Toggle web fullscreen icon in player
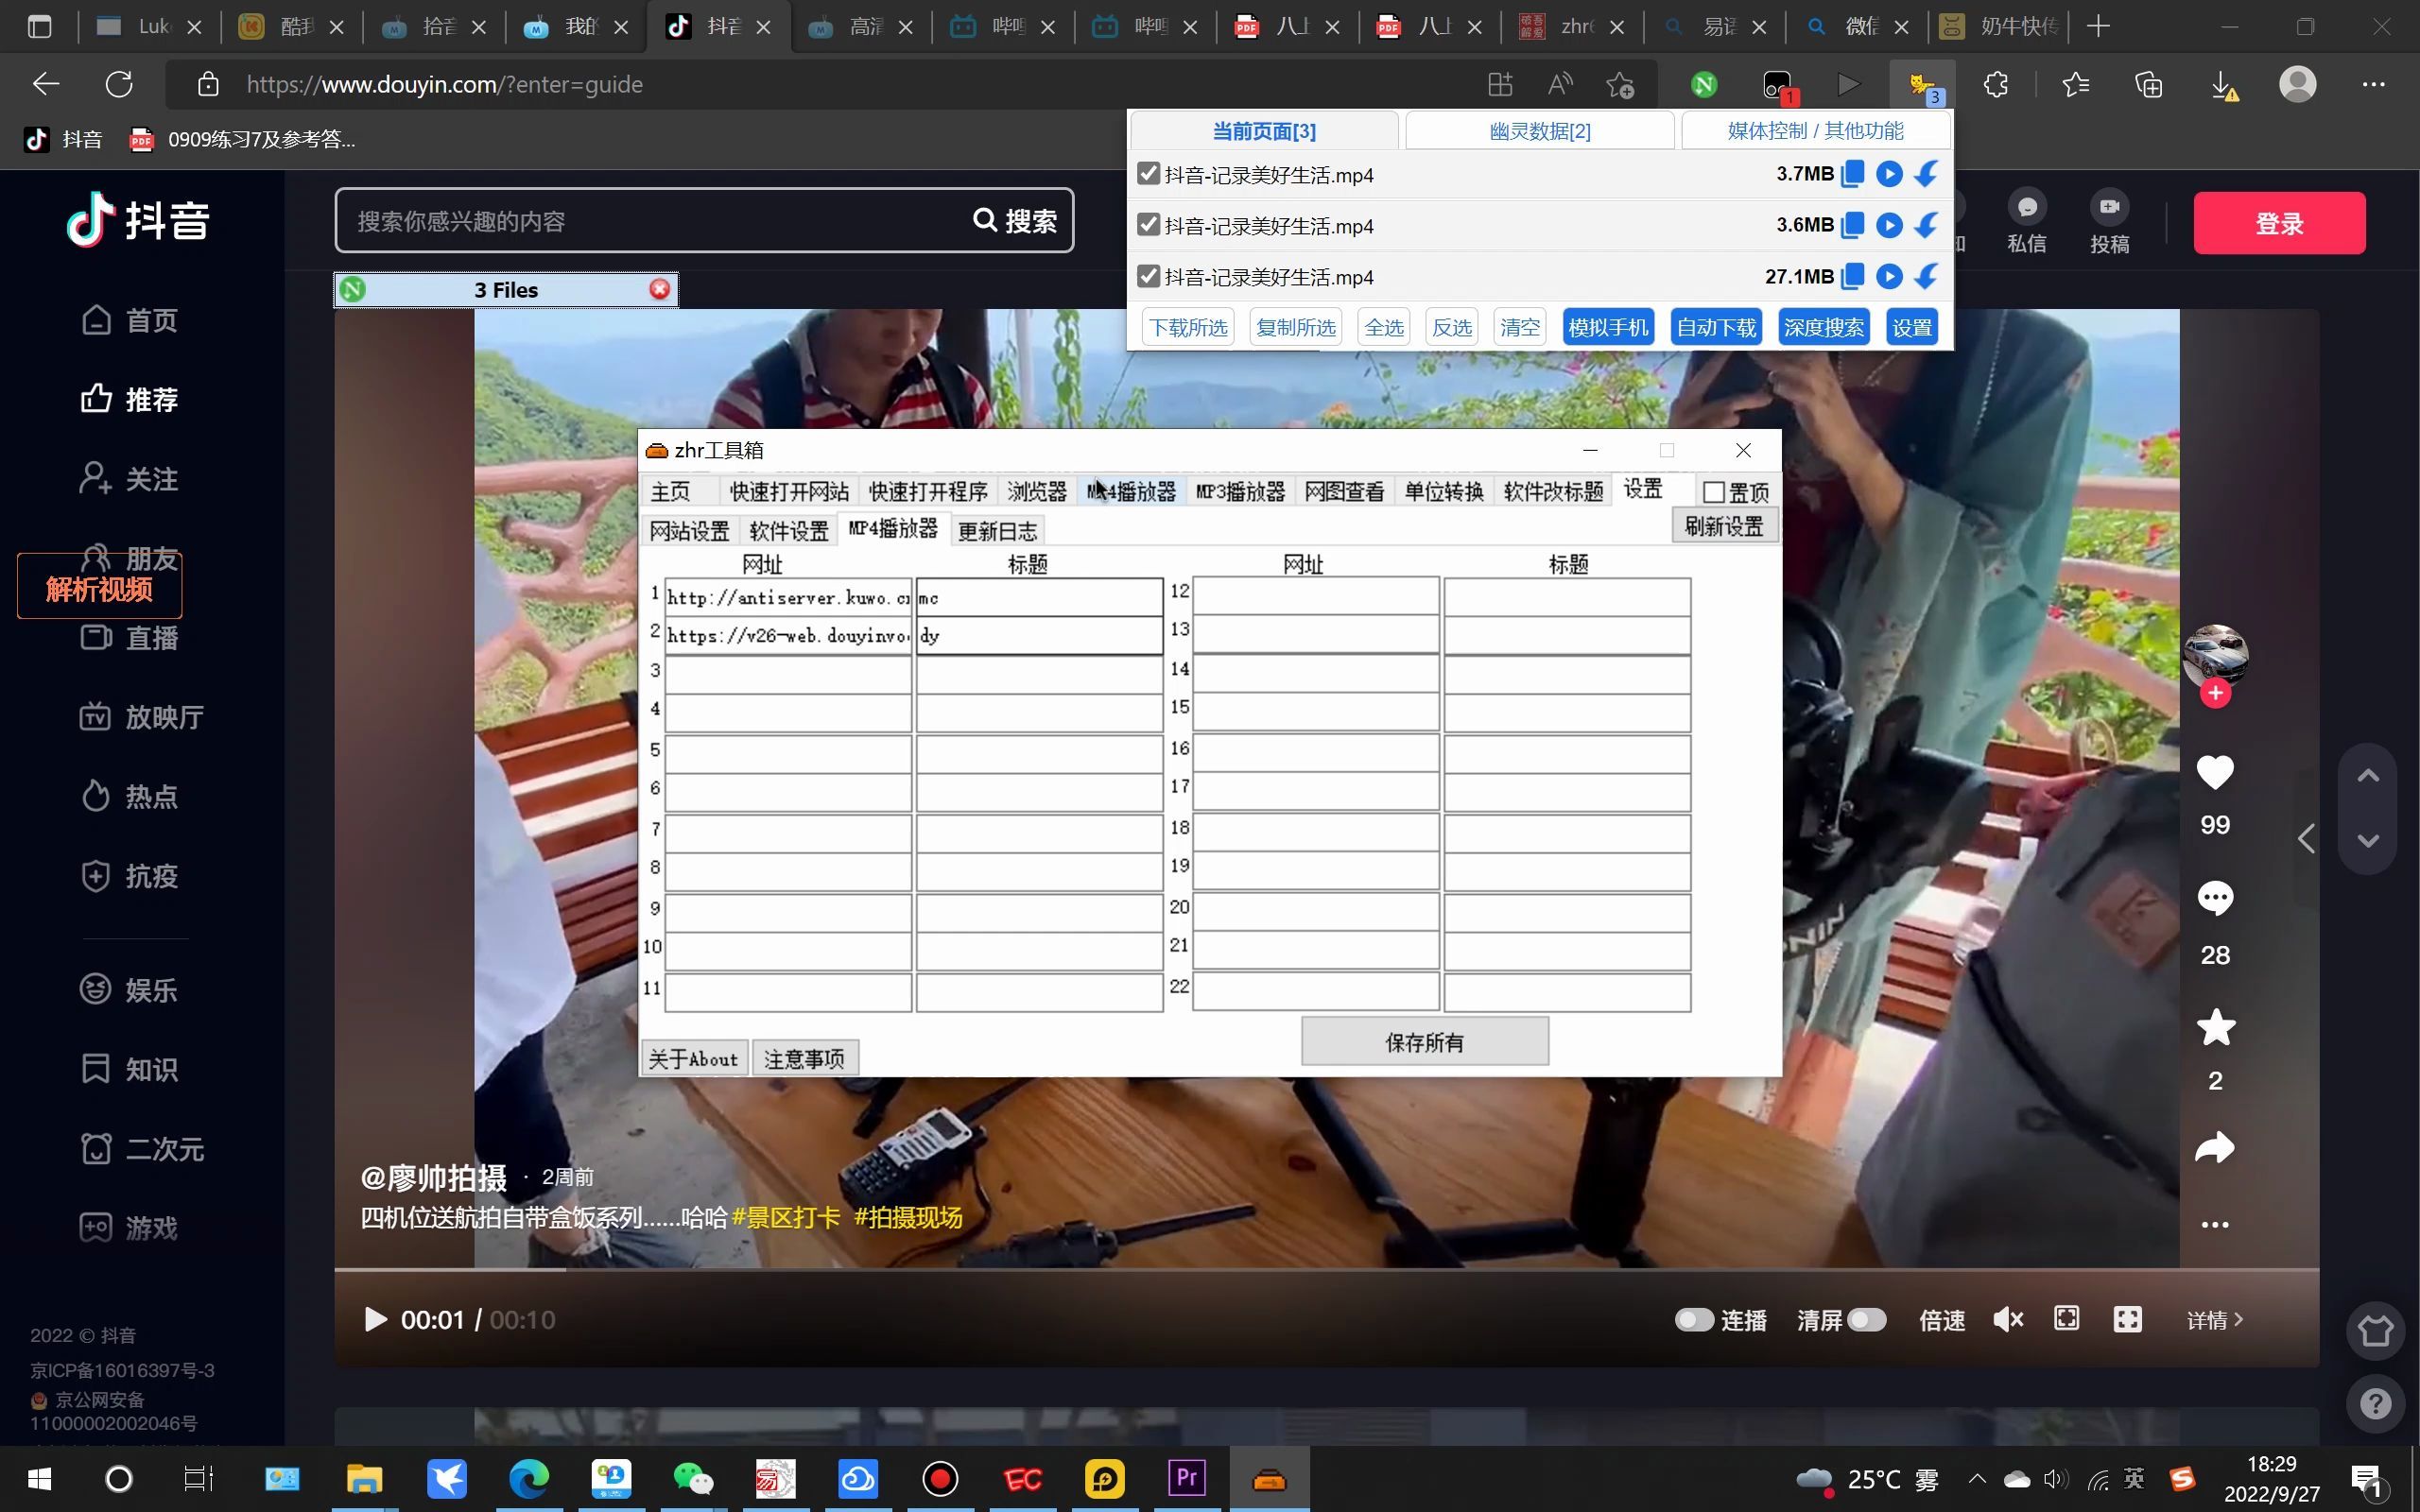 (2066, 1319)
